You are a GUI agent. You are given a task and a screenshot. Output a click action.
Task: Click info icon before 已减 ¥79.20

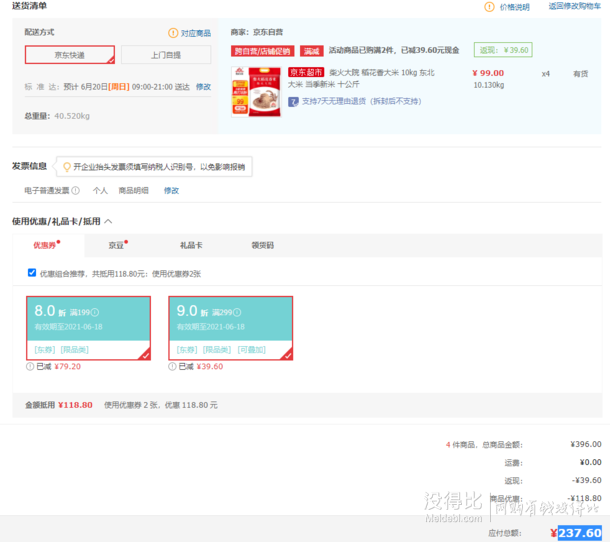(30, 366)
